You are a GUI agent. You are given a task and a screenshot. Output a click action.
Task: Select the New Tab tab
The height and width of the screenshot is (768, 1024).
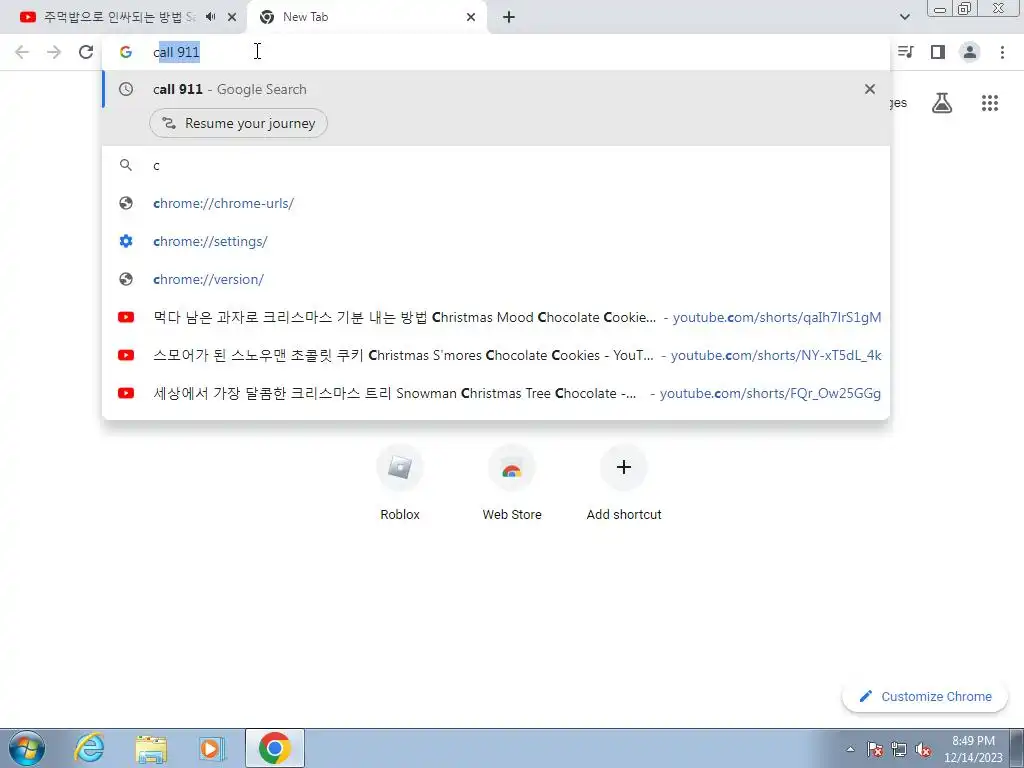coord(366,17)
